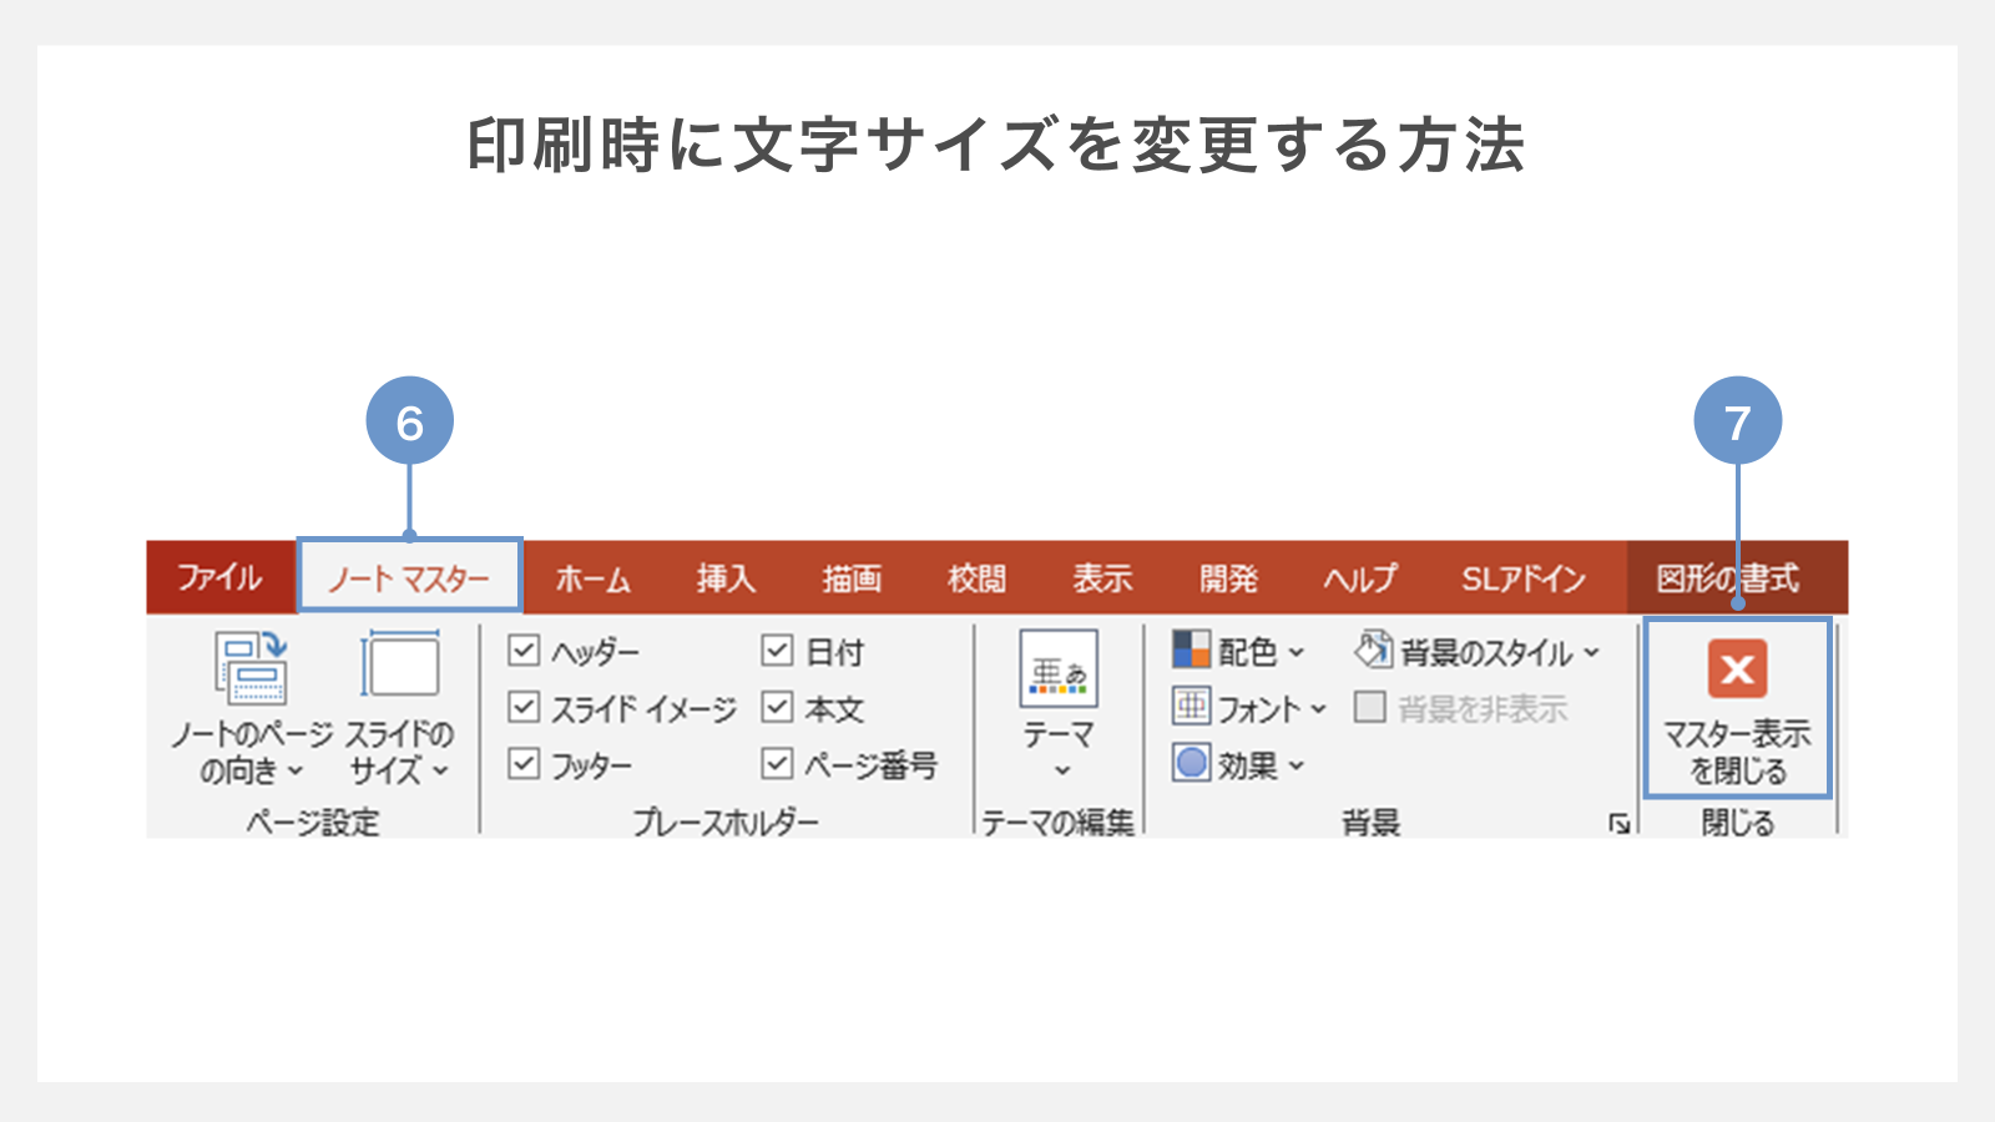Expand the フォント dropdown arrow
This screenshot has width=1995, height=1122.
point(1319,709)
